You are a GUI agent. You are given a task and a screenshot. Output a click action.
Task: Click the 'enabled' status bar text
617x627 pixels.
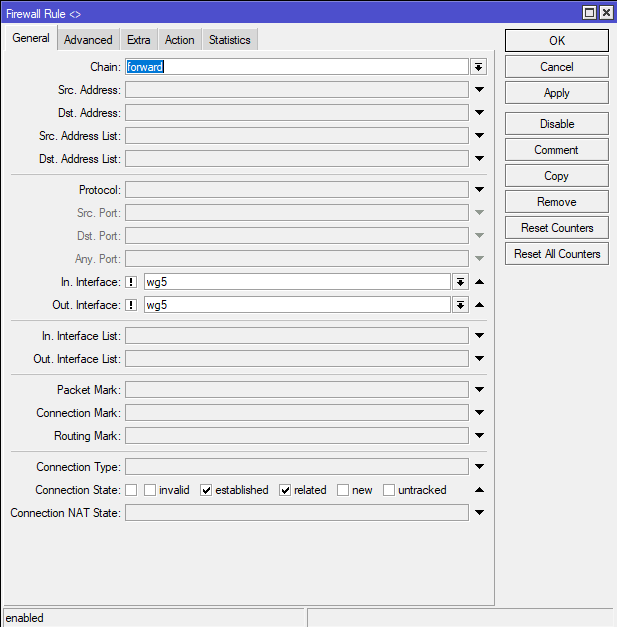pos(24,618)
